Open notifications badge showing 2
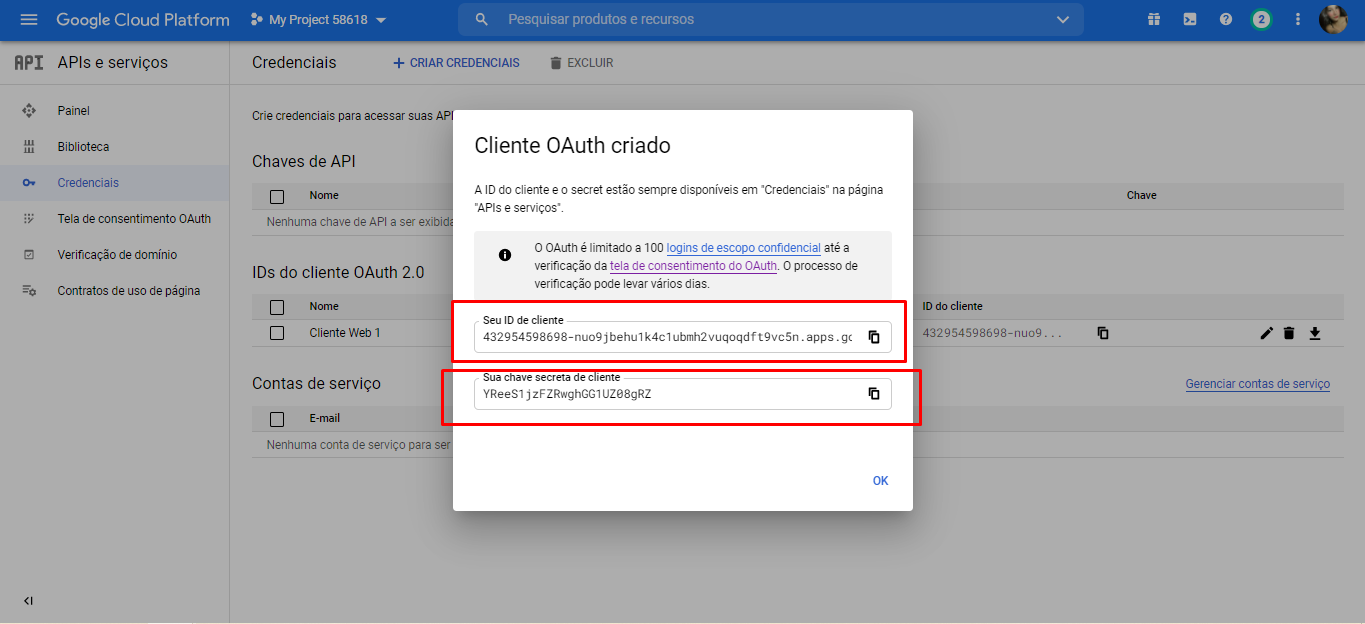Image resolution: width=1365 pixels, height=624 pixels. pyautogui.click(x=1262, y=19)
